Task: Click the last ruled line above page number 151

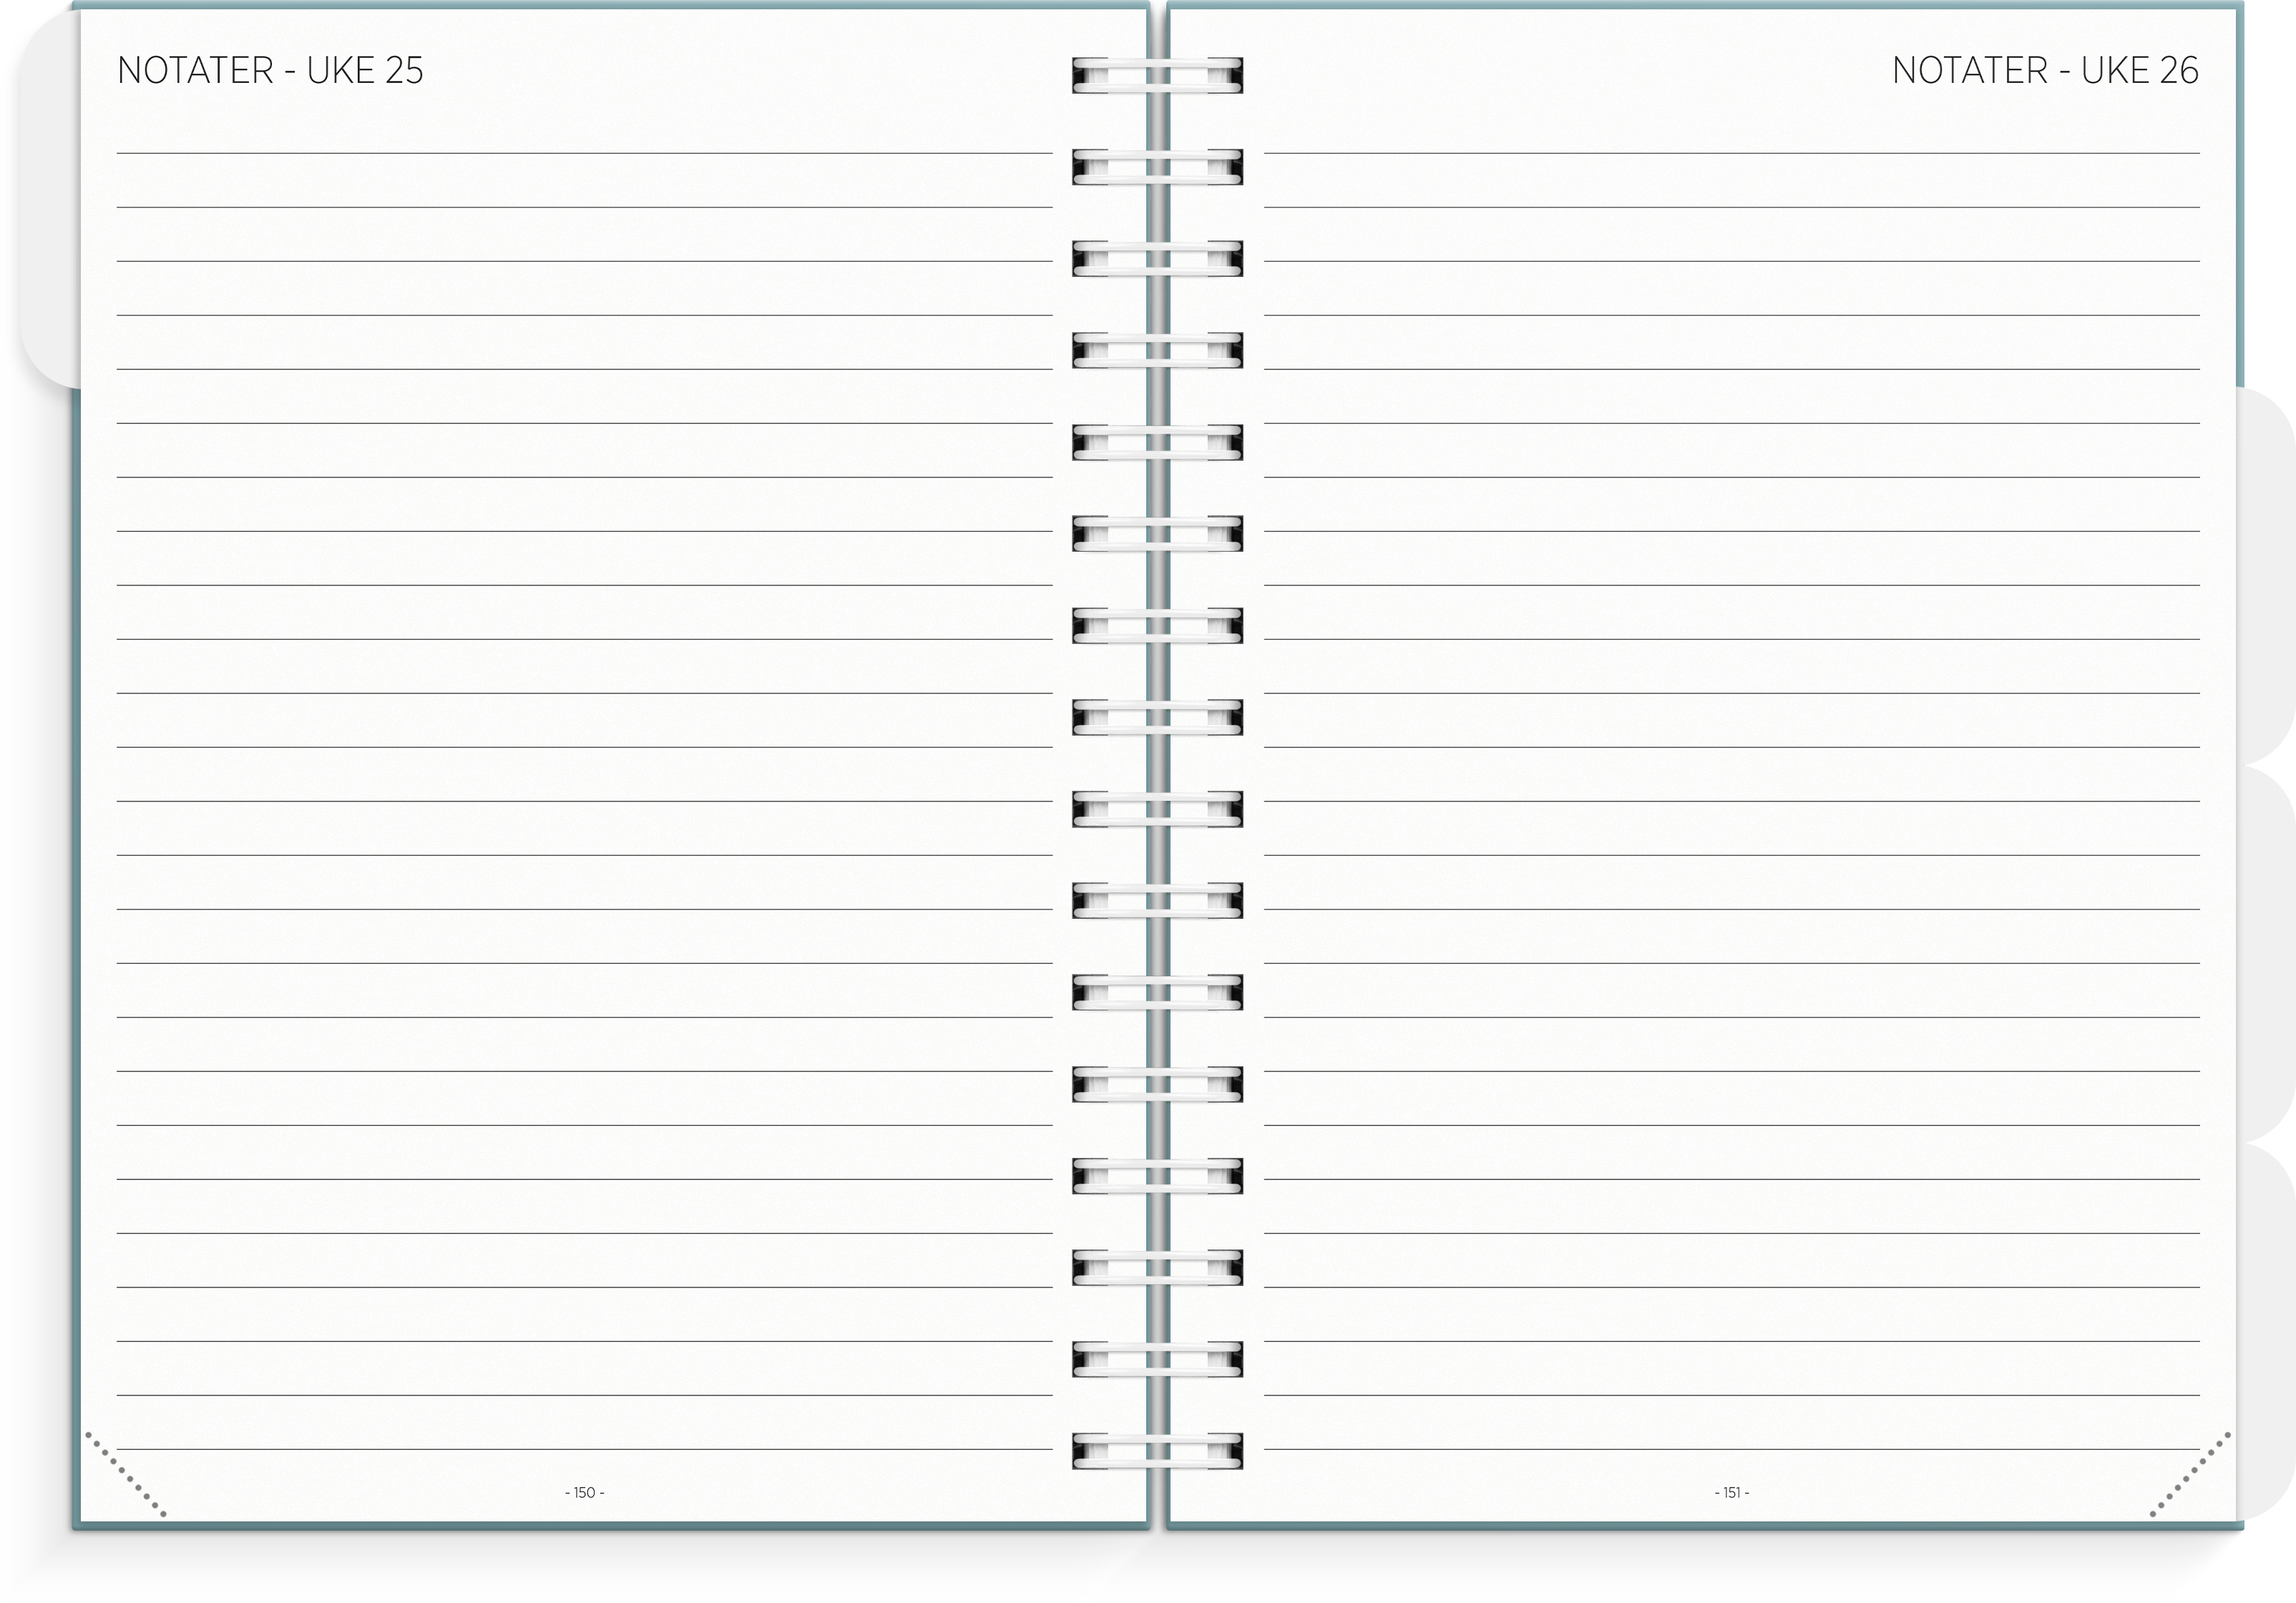Action: coord(1731,1449)
